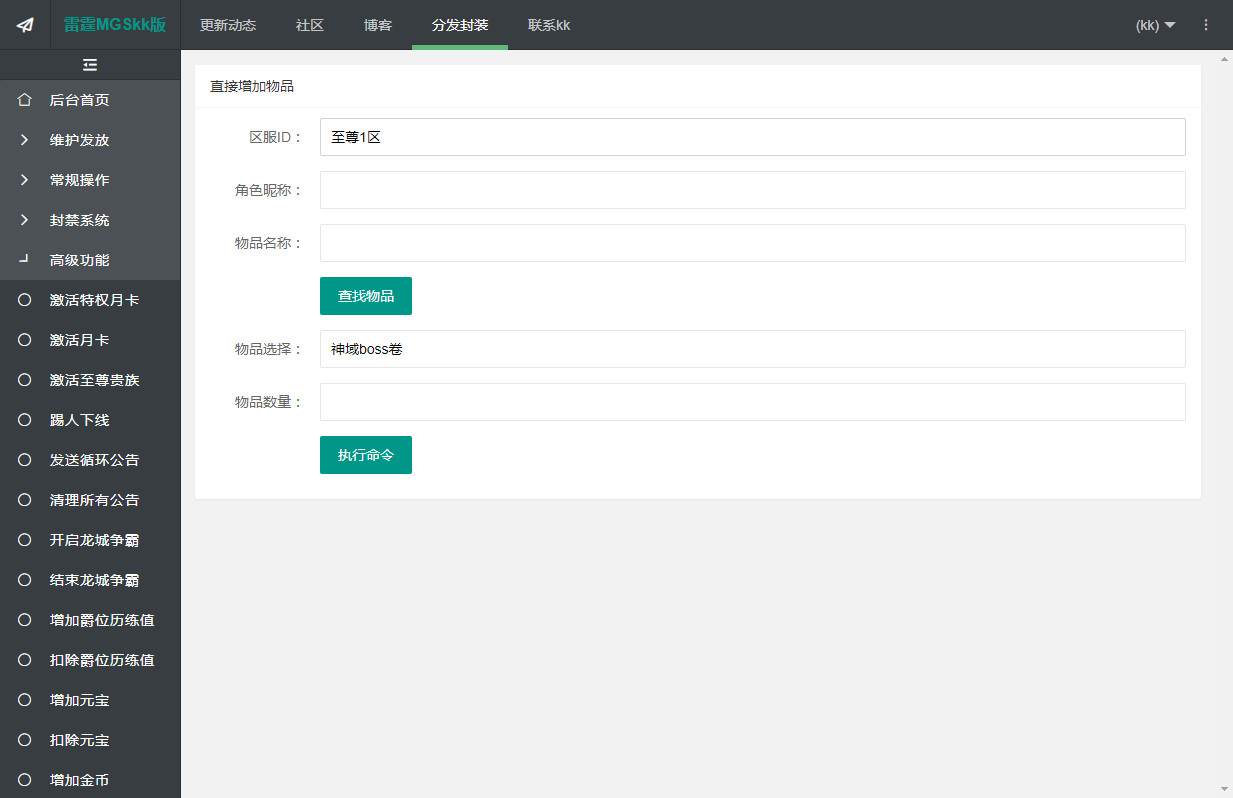
Task: Open the (kk) user dropdown
Action: 1155,25
